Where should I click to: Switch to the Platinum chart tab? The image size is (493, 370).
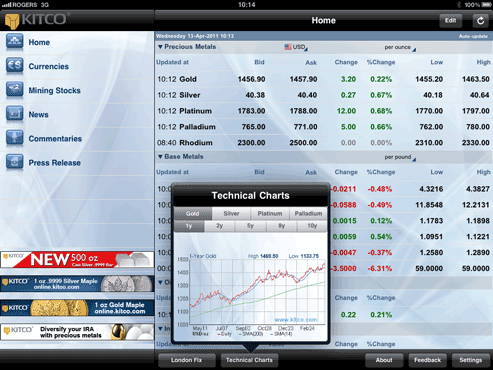pyautogui.click(x=270, y=213)
